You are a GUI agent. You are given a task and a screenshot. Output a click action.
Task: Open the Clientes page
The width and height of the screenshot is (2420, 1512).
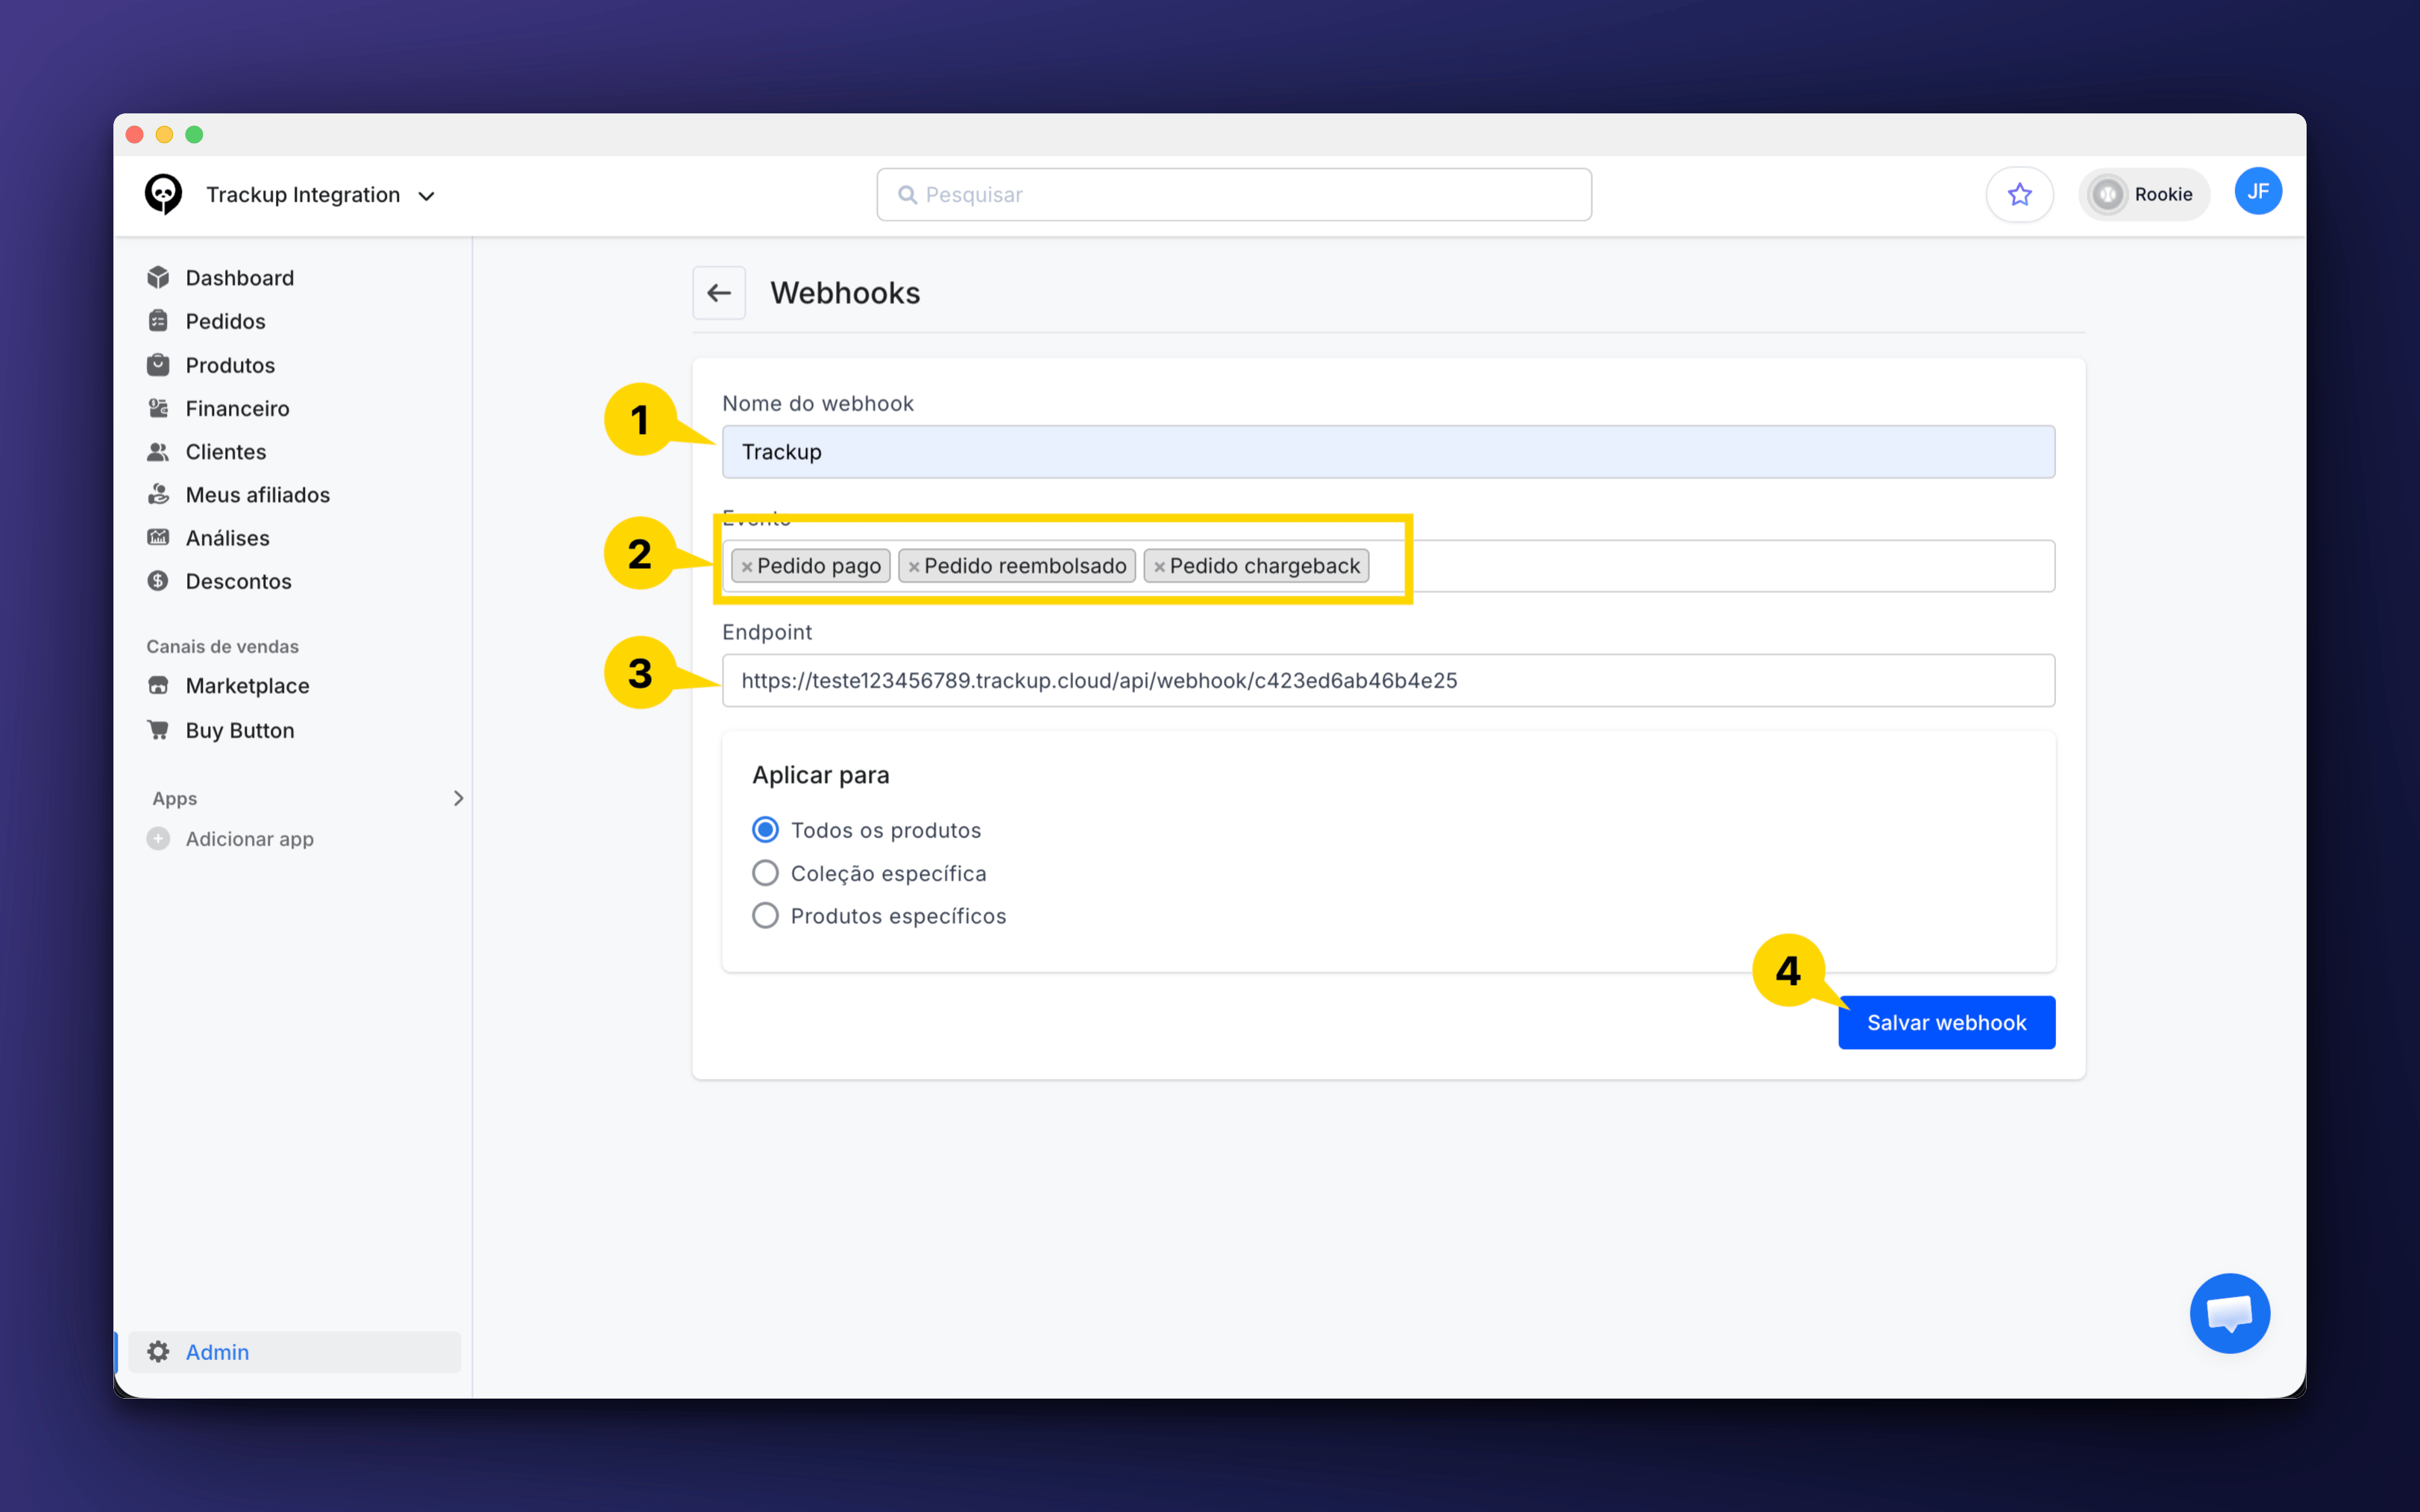(226, 451)
